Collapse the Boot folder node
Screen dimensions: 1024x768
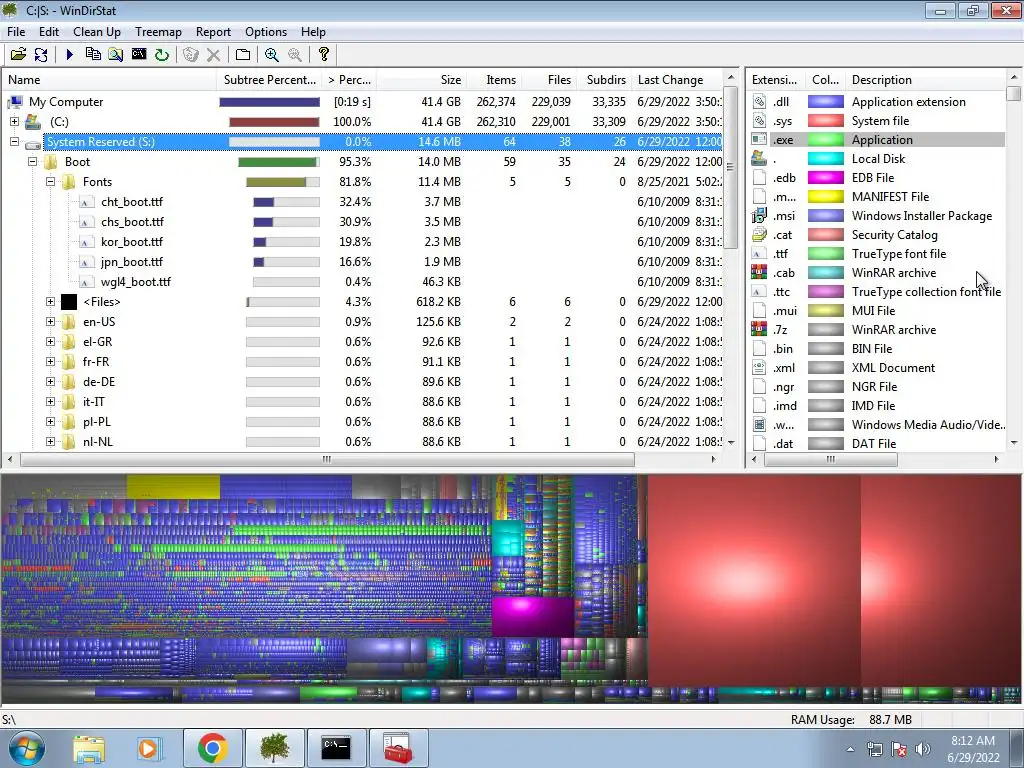33,161
